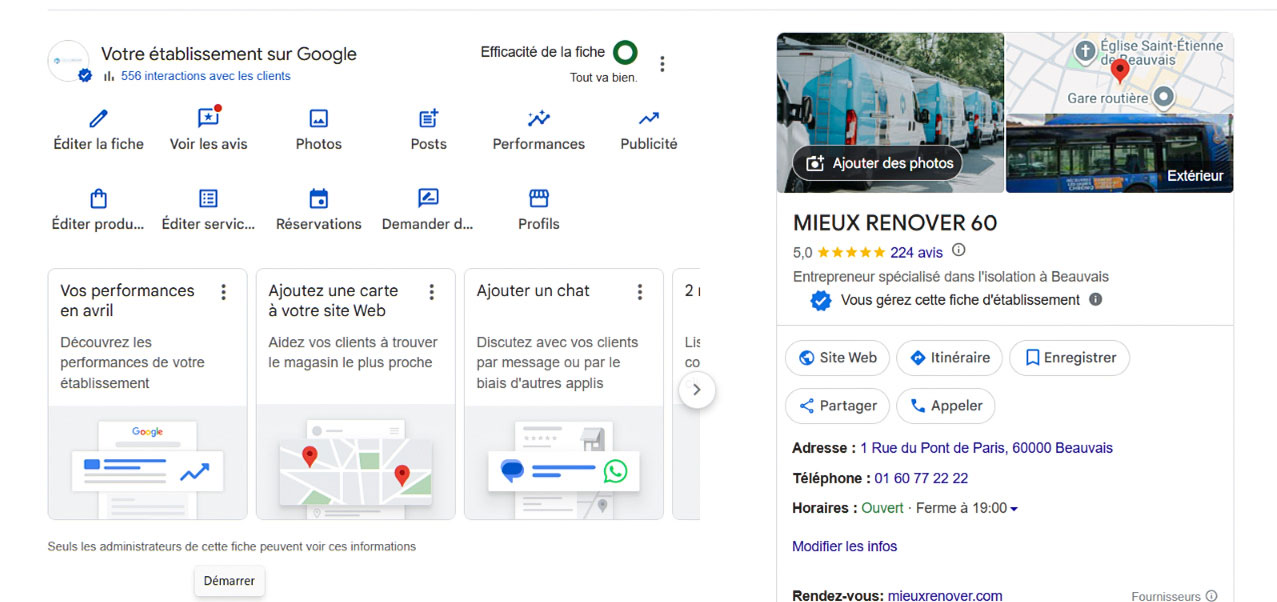
Task: Click the Itinéraire button
Action: click(949, 358)
